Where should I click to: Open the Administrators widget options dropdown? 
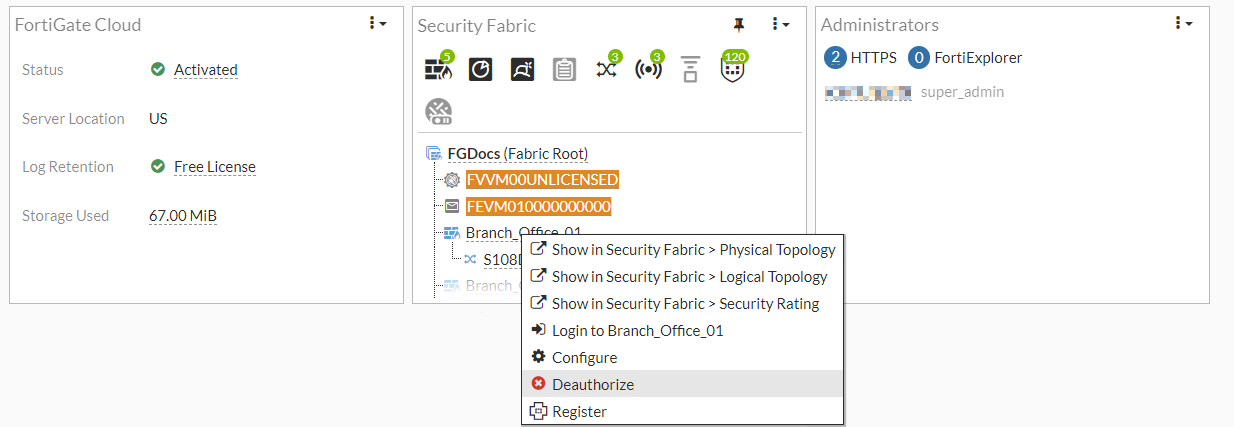click(1184, 23)
